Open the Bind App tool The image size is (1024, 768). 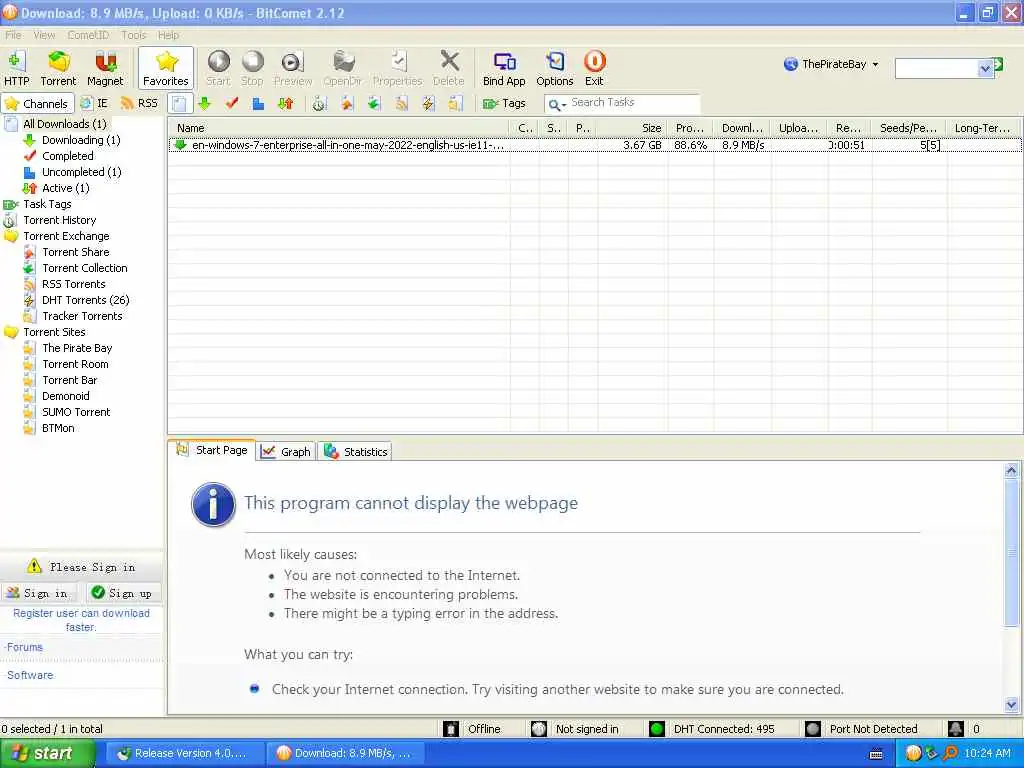(x=504, y=69)
